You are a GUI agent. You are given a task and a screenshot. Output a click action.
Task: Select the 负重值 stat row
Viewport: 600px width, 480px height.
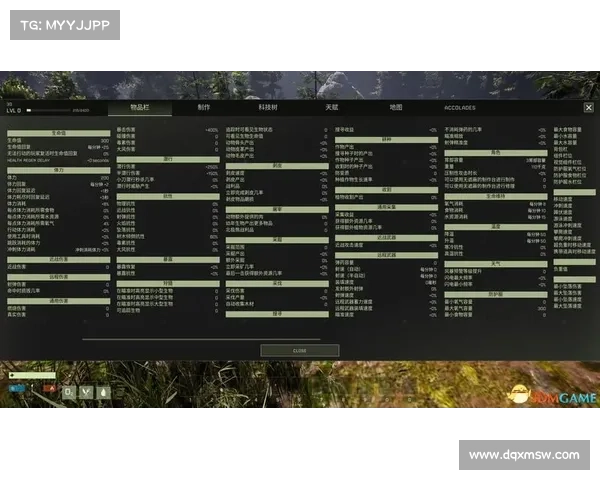coord(574,269)
